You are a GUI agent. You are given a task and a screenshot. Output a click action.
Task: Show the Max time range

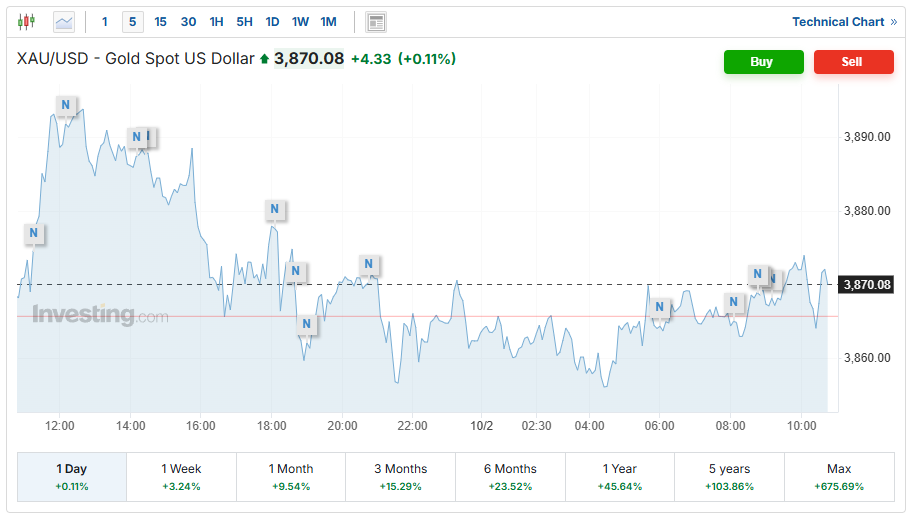pos(839,476)
